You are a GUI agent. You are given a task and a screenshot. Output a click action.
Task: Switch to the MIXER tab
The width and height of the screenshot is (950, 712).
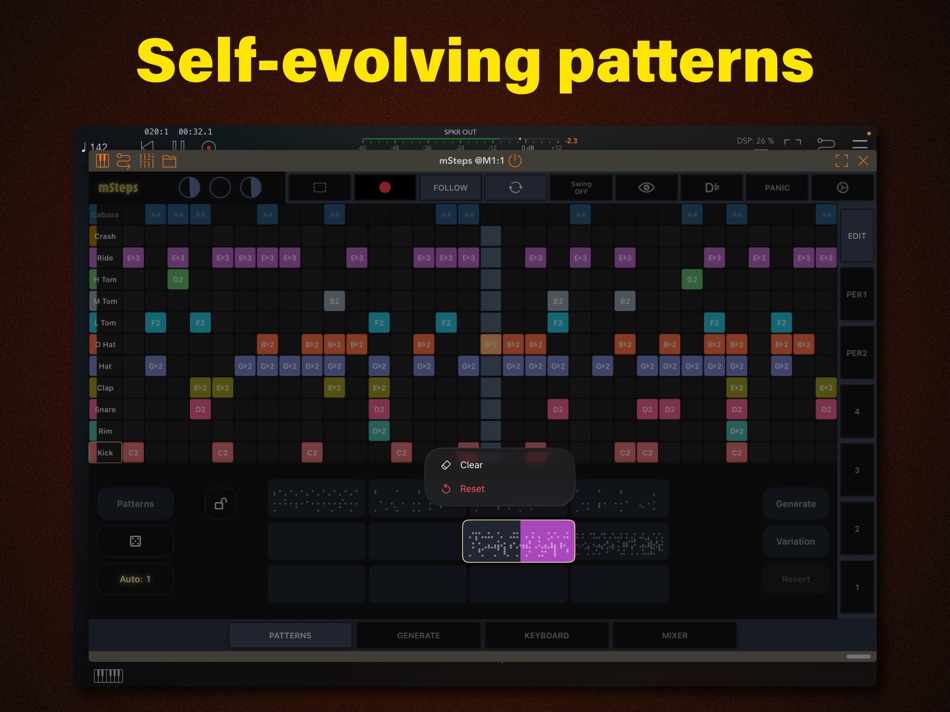[x=675, y=636]
